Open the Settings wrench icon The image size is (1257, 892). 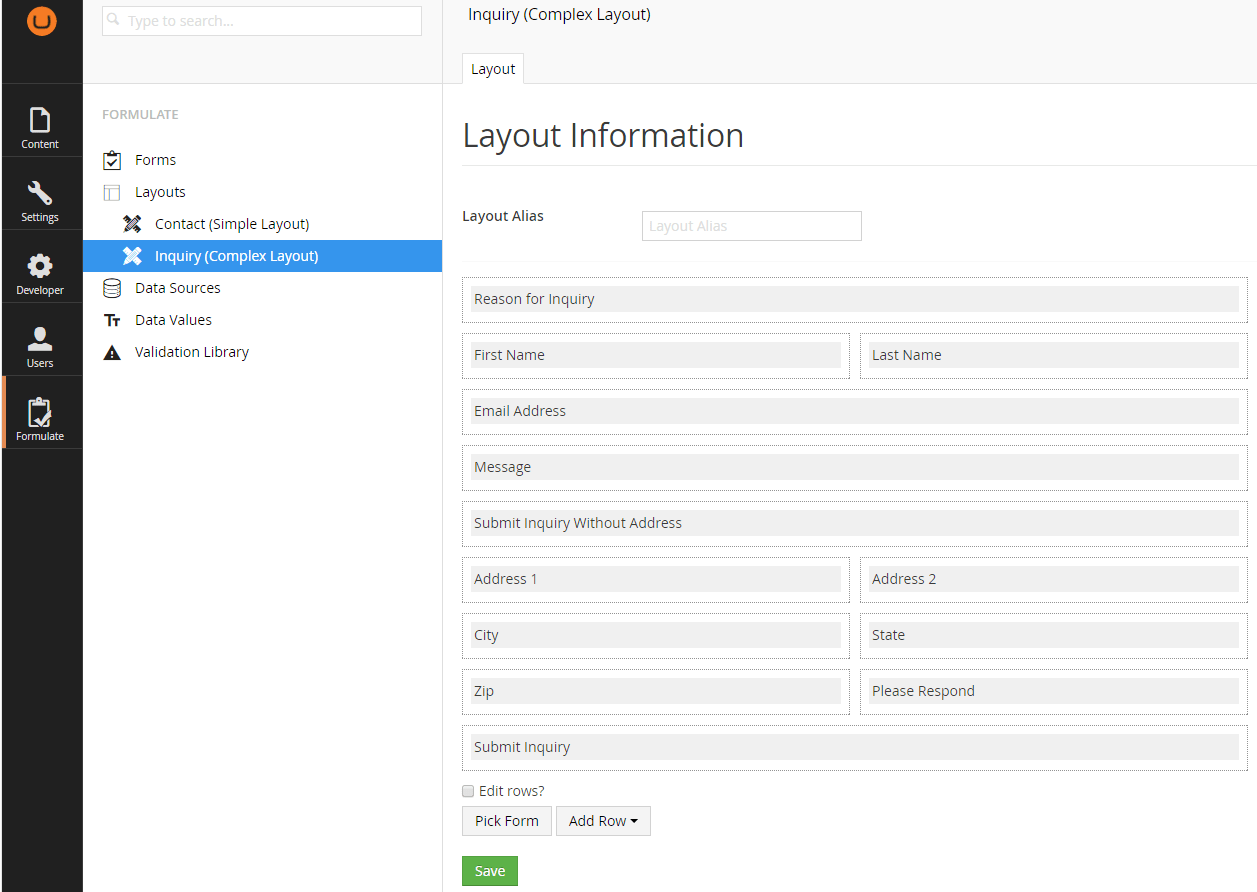pos(40,193)
